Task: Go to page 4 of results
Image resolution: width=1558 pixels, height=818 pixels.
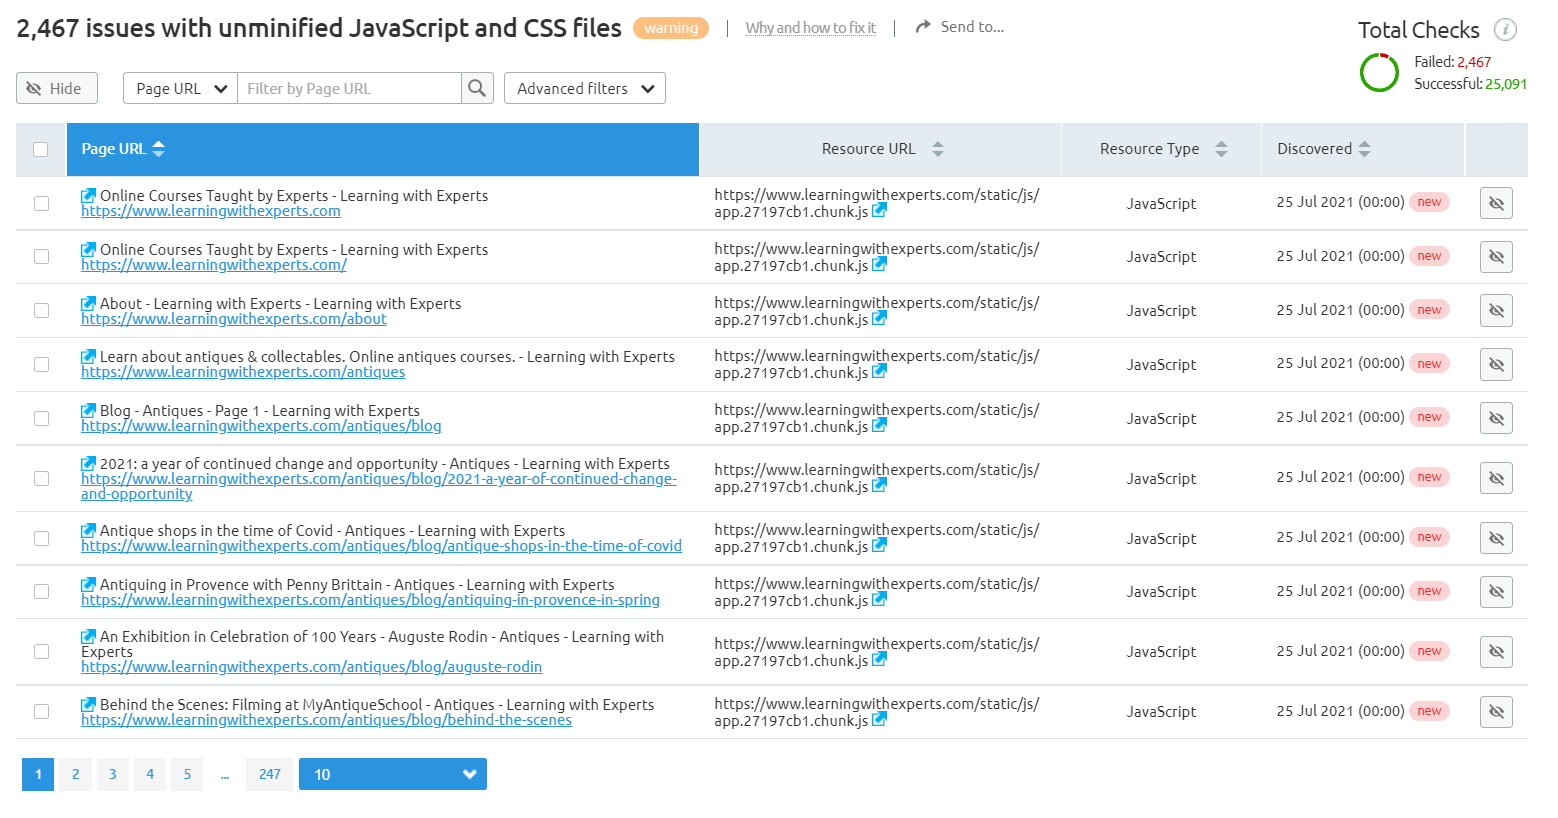Action: point(150,774)
